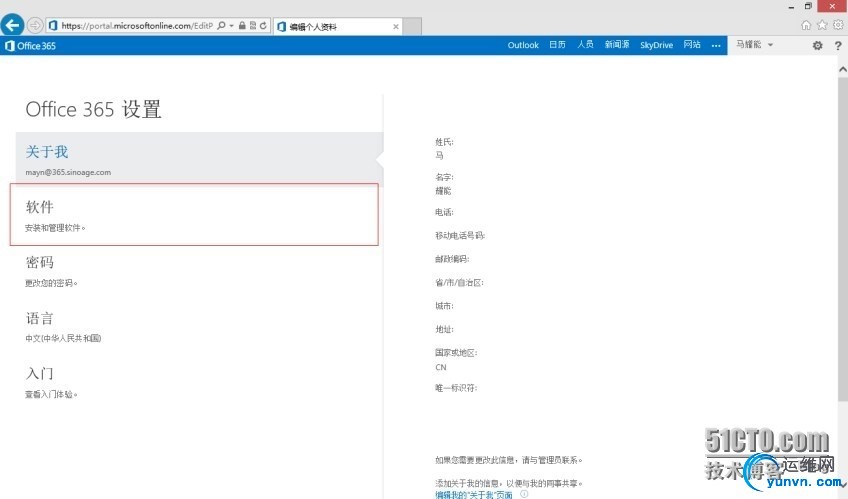Click the 编辑我的"关于我"页面 link
Image resolution: width=848 pixels, height=499 pixels.
(x=474, y=494)
